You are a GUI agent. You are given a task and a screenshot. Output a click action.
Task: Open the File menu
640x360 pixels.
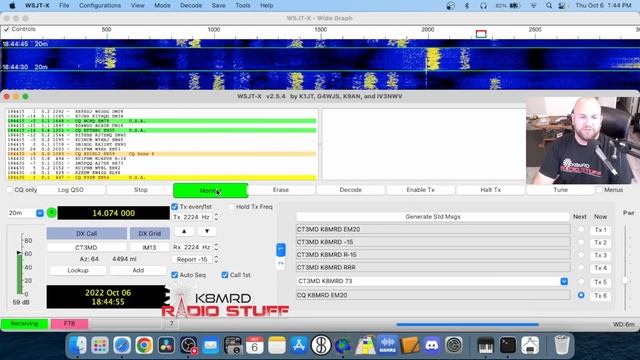click(64, 5)
